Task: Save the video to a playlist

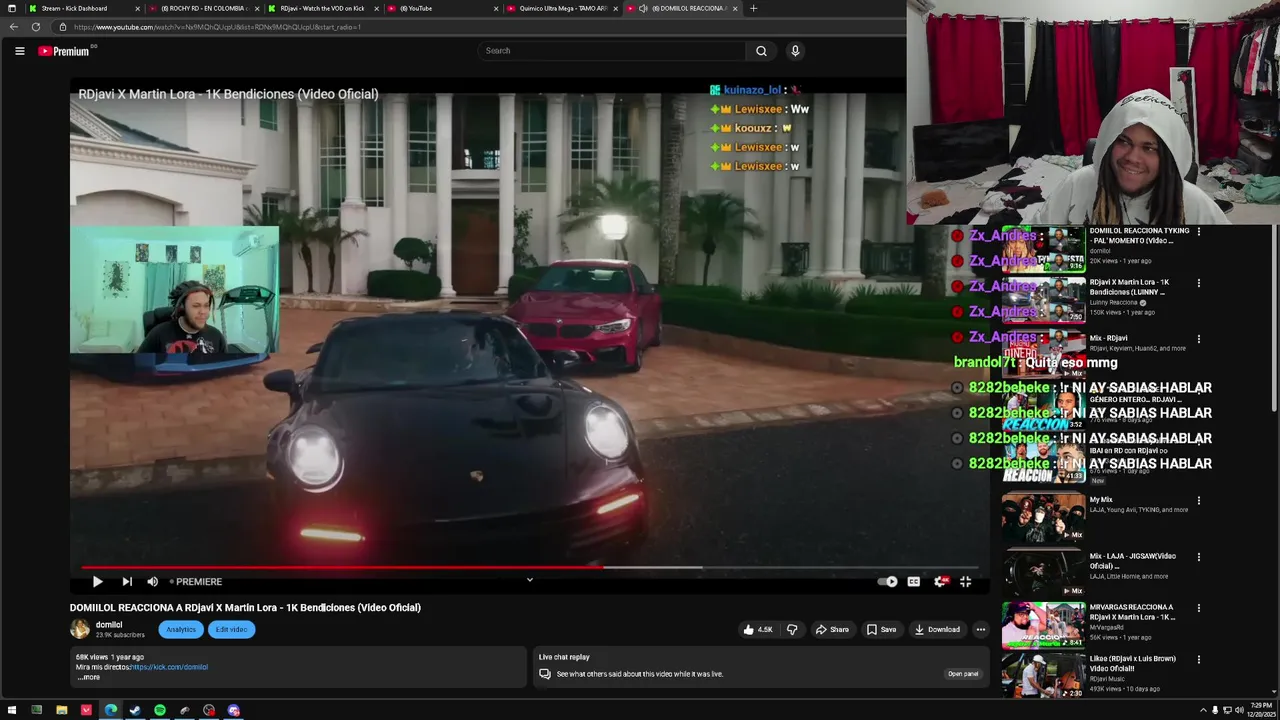Action: (x=881, y=629)
